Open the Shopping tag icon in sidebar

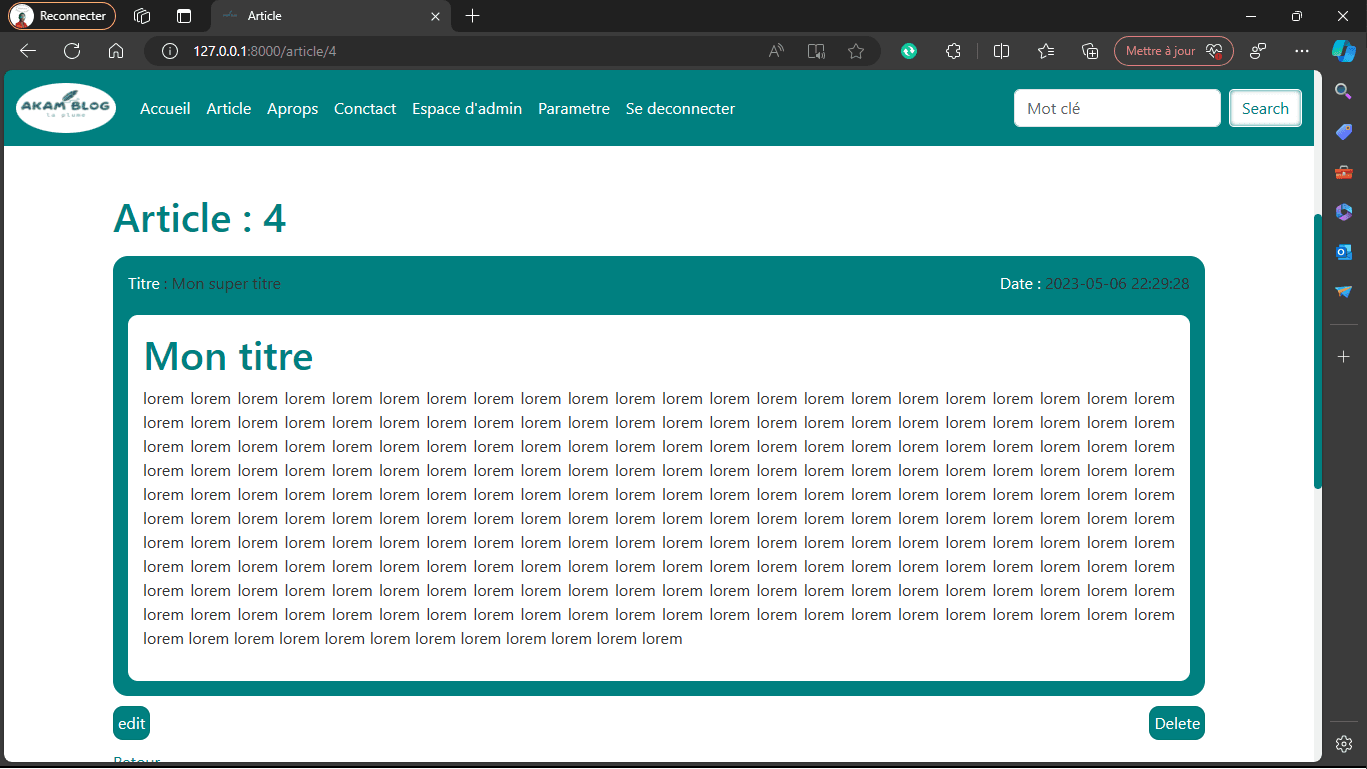[1344, 132]
